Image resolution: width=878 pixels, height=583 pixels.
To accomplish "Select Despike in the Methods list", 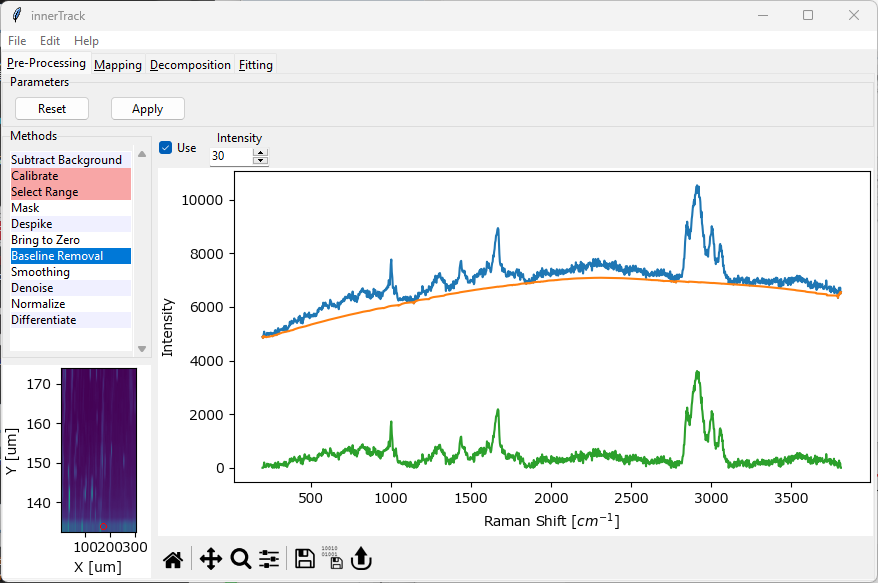I will (32, 224).
